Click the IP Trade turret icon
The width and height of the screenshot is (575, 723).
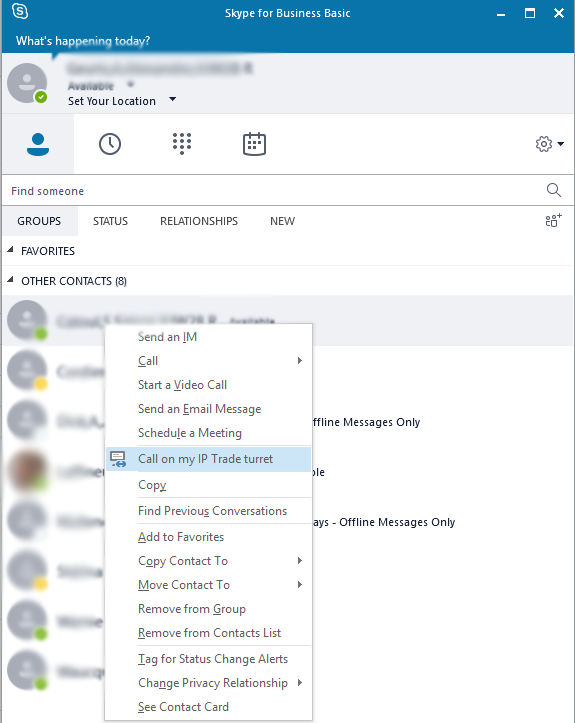118,459
